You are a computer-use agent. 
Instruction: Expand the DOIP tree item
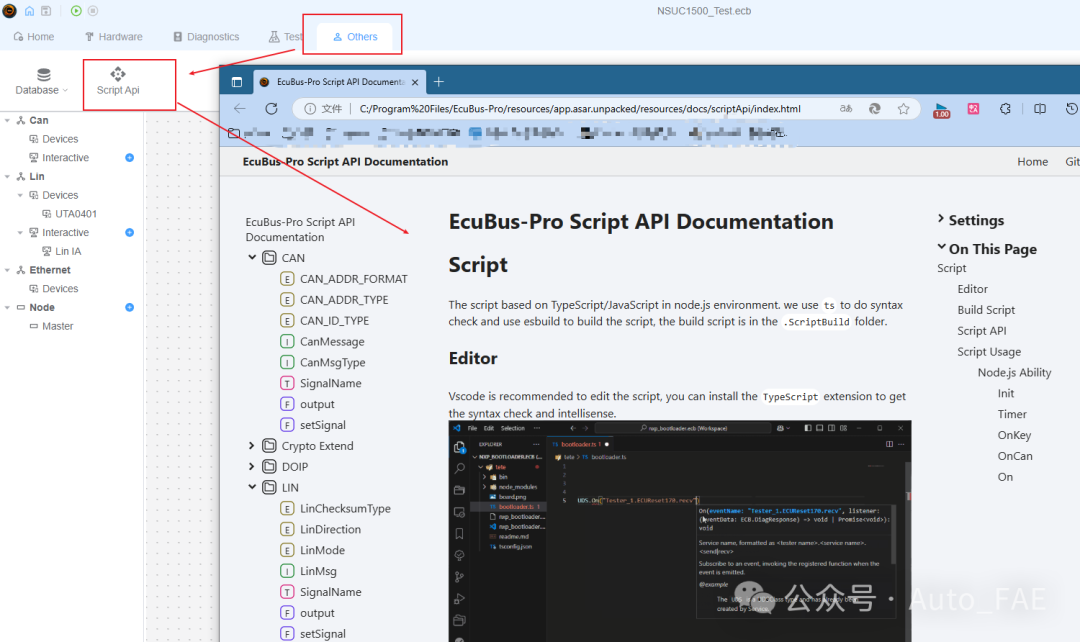coord(253,466)
